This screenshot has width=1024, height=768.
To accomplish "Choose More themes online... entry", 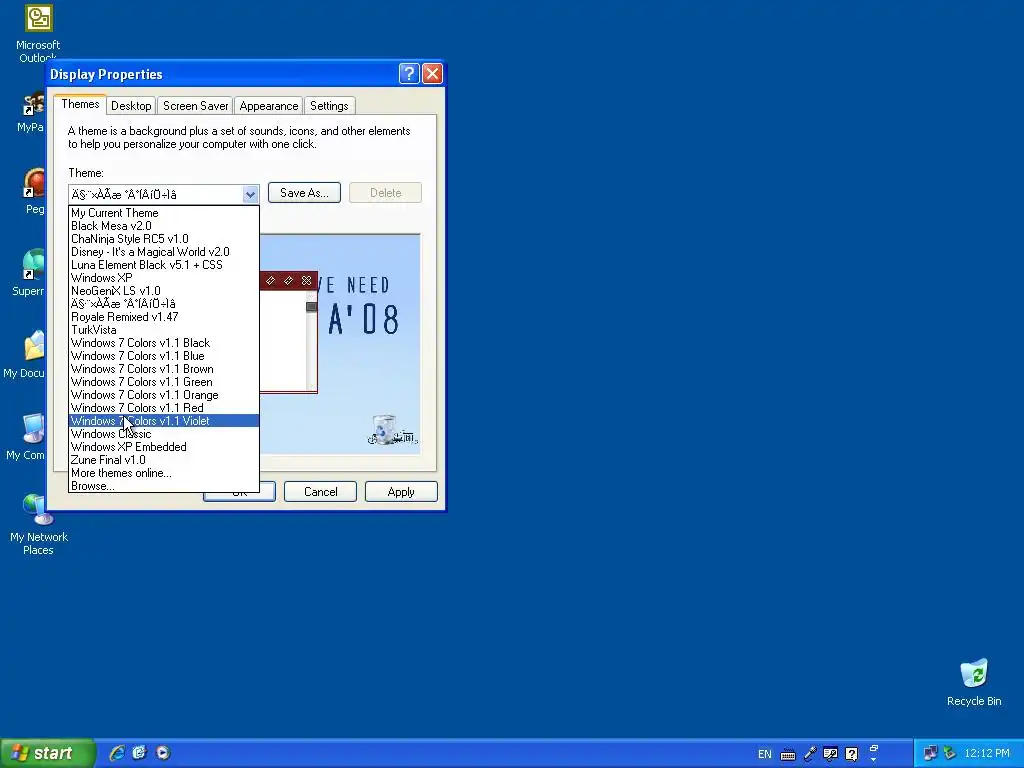I will (x=164, y=473).
